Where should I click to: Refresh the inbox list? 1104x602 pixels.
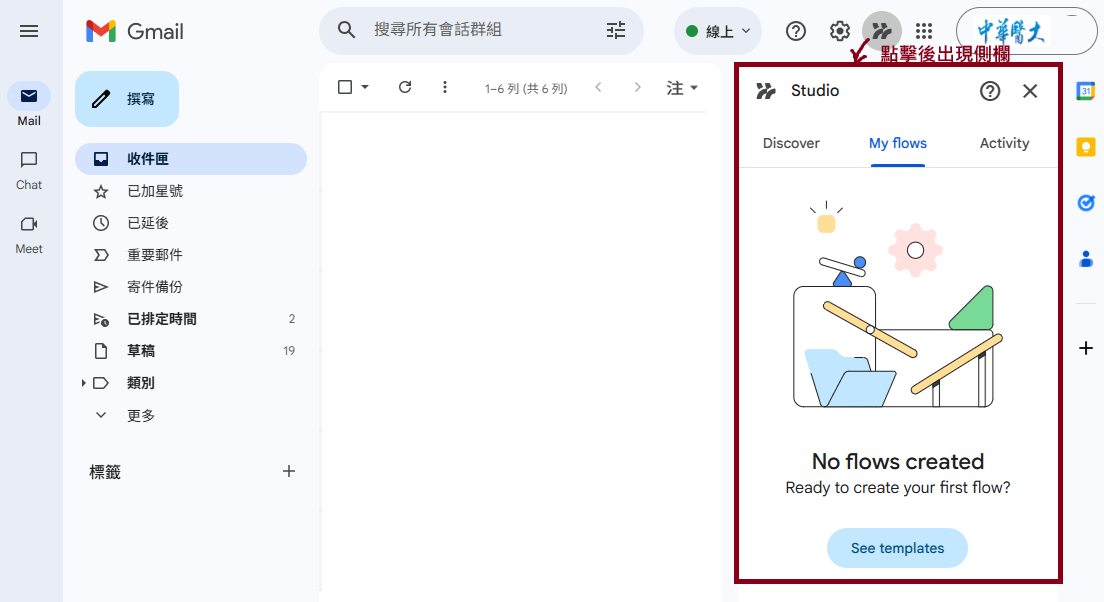pyautogui.click(x=404, y=87)
